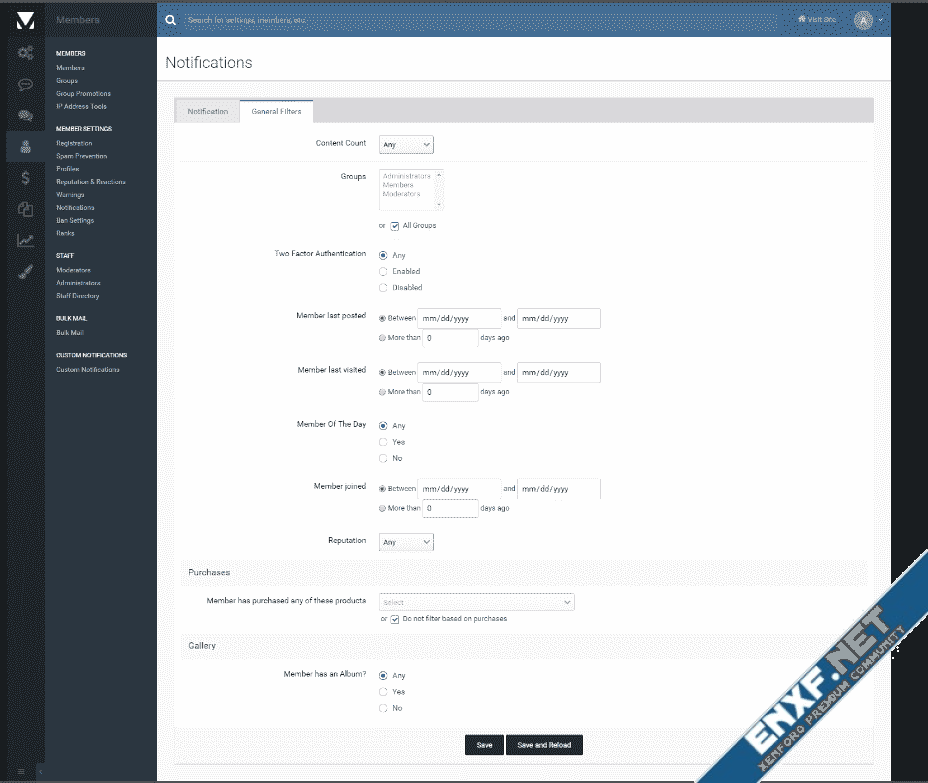Open the Commerce dollar sign icon

pyautogui.click(x=25, y=177)
